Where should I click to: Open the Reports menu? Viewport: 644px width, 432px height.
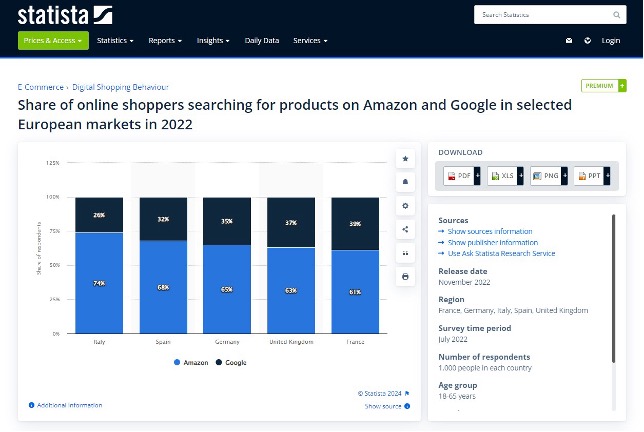(165, 41)
